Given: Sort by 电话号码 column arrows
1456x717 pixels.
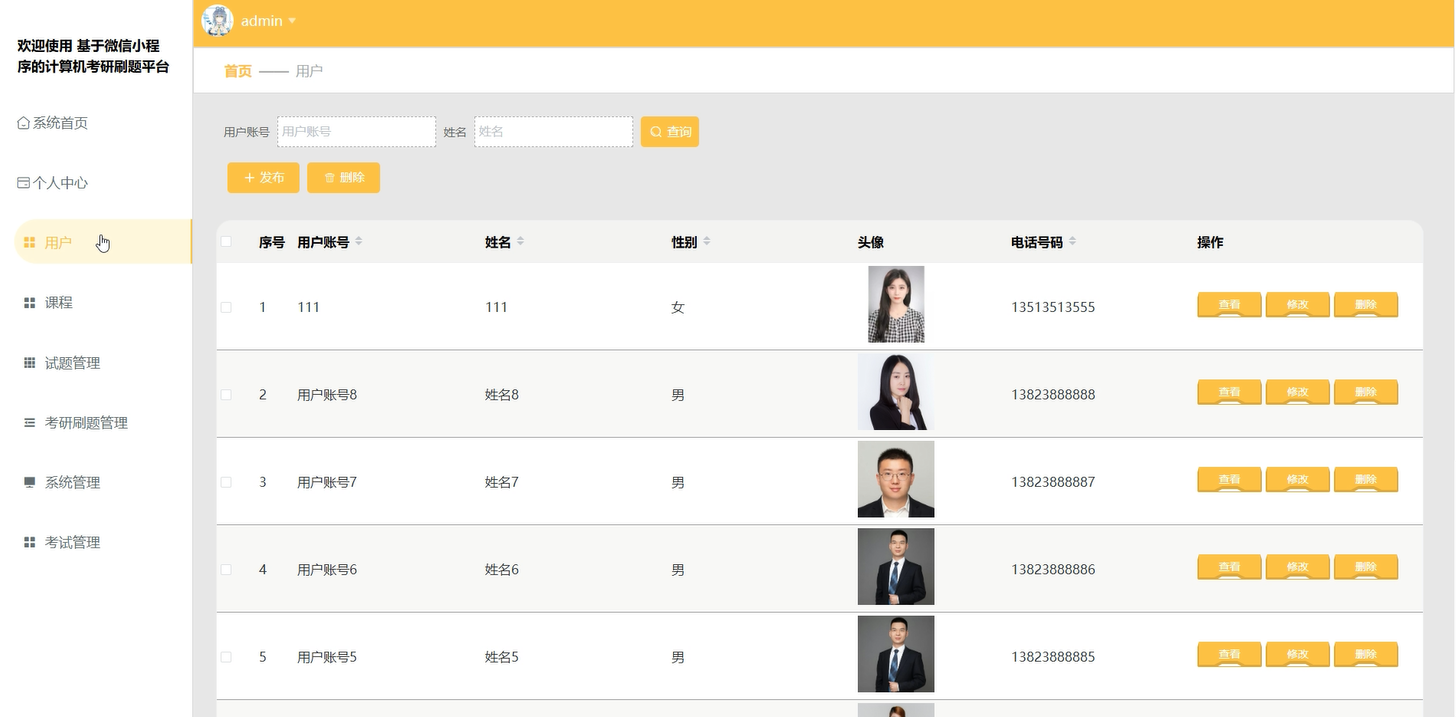Looking at the screenshot, I should point(1072,242).
